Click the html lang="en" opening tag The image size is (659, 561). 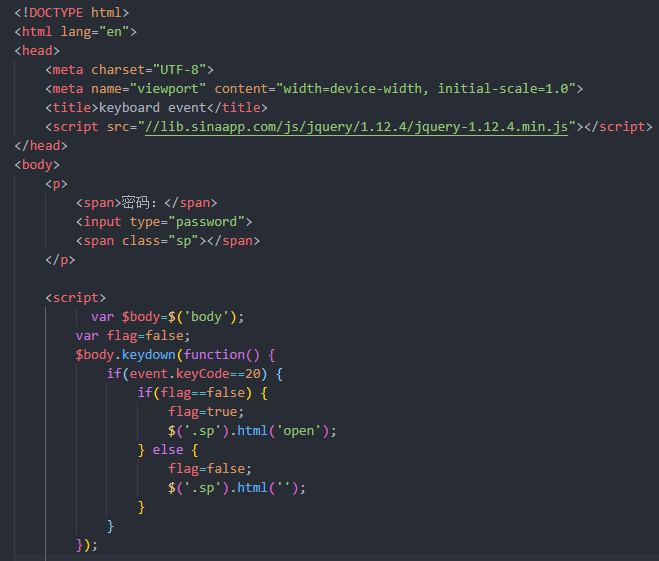pos(75,32)
